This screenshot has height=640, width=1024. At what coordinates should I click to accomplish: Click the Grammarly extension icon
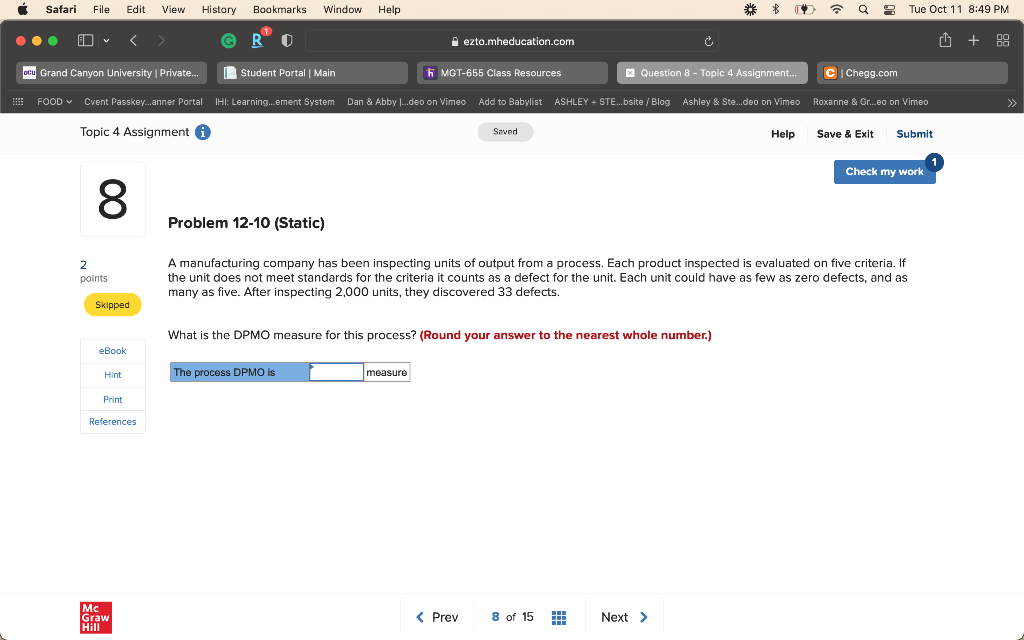tap(229, 41)
